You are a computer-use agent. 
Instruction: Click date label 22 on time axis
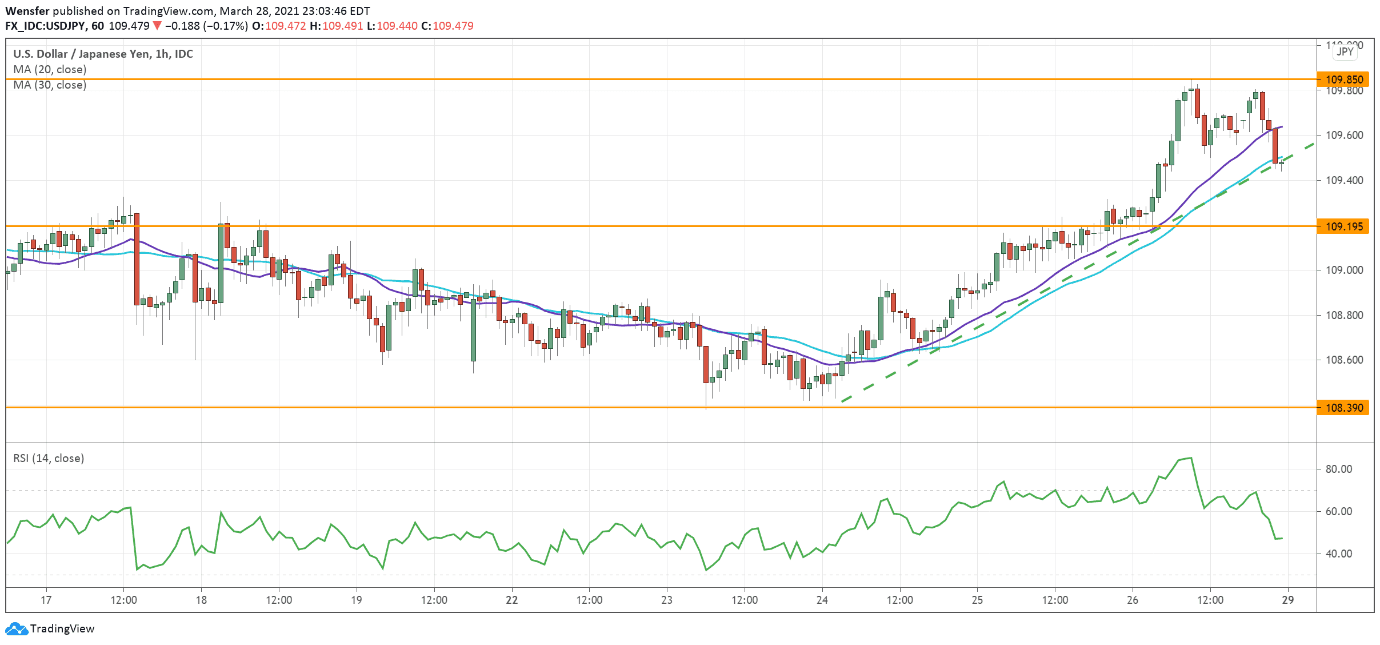coord(512,600)
